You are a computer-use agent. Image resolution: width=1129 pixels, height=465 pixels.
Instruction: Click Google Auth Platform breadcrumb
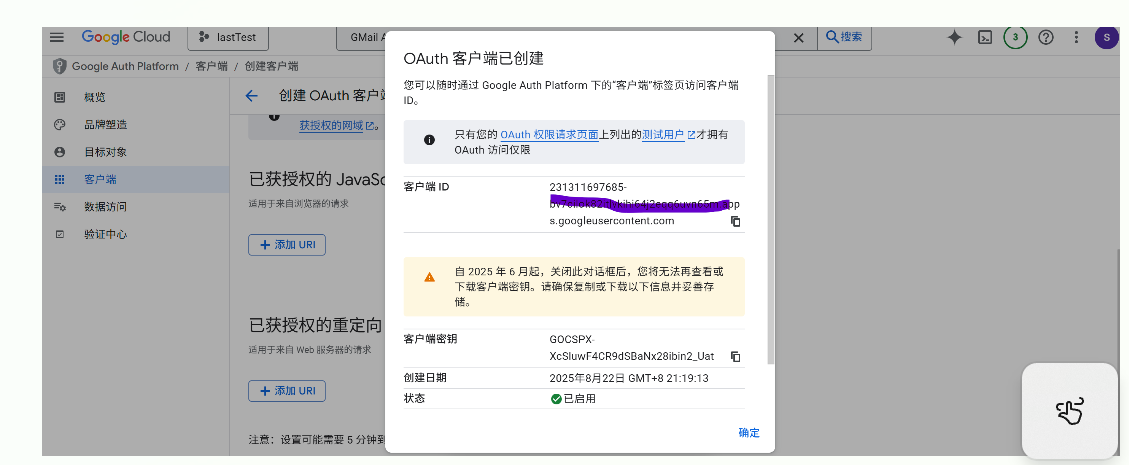click(125, 66)
